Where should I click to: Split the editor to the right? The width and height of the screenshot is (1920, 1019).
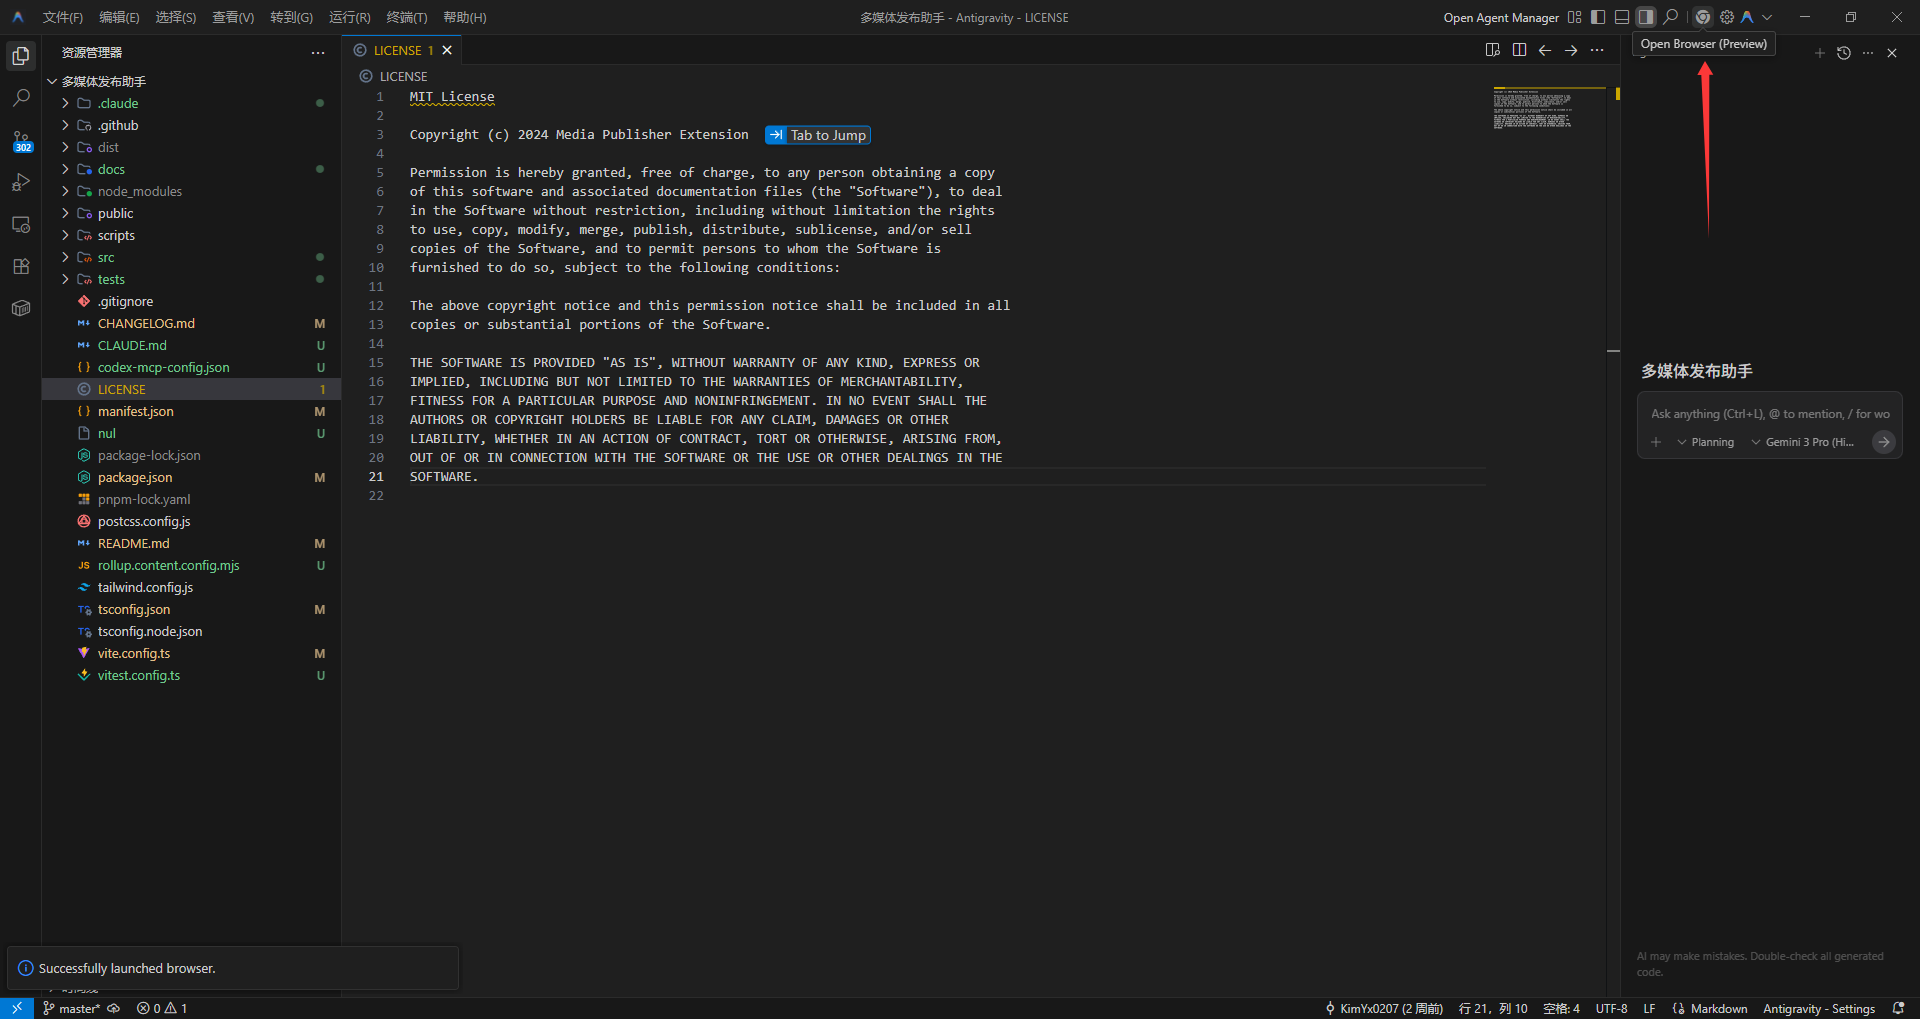click(1519, 50)
